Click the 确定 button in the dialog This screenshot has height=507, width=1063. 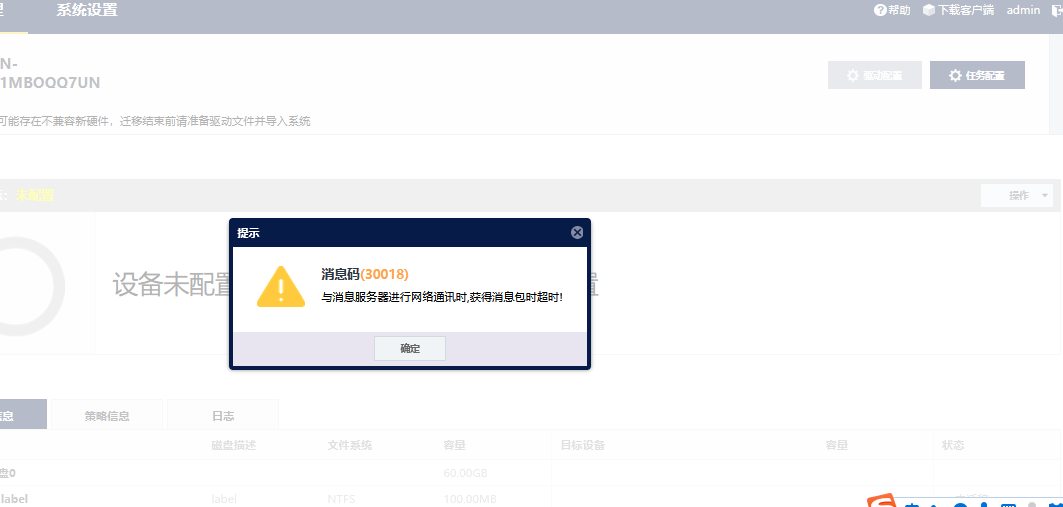(409, 348)
